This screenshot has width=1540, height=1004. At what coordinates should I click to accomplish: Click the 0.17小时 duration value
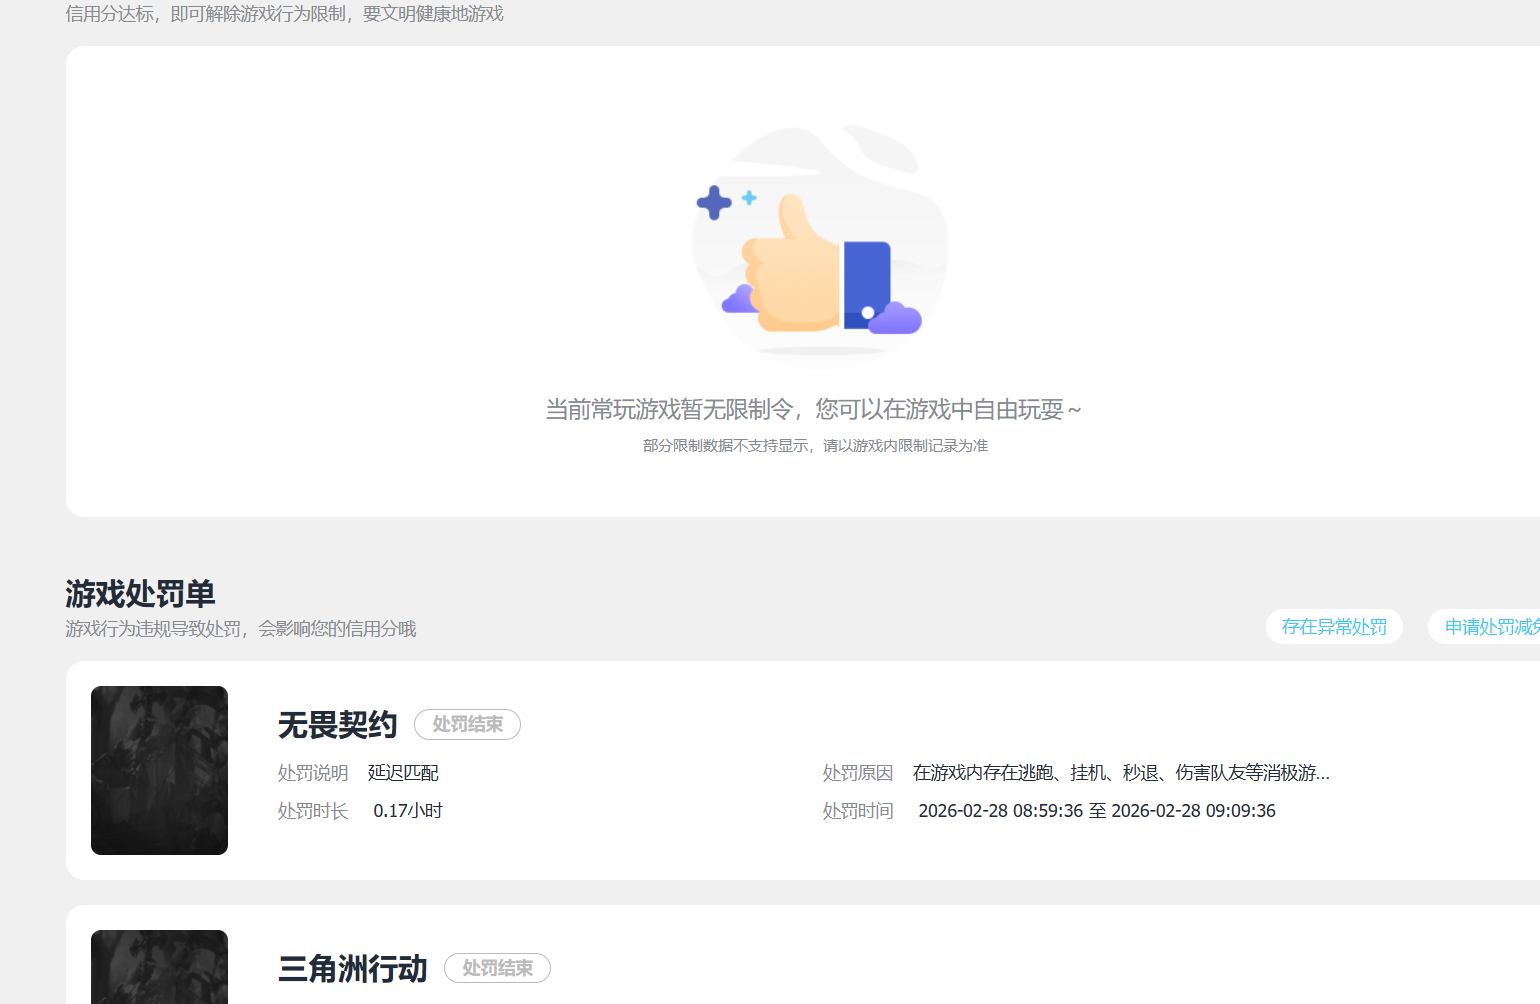pos(408,811)
